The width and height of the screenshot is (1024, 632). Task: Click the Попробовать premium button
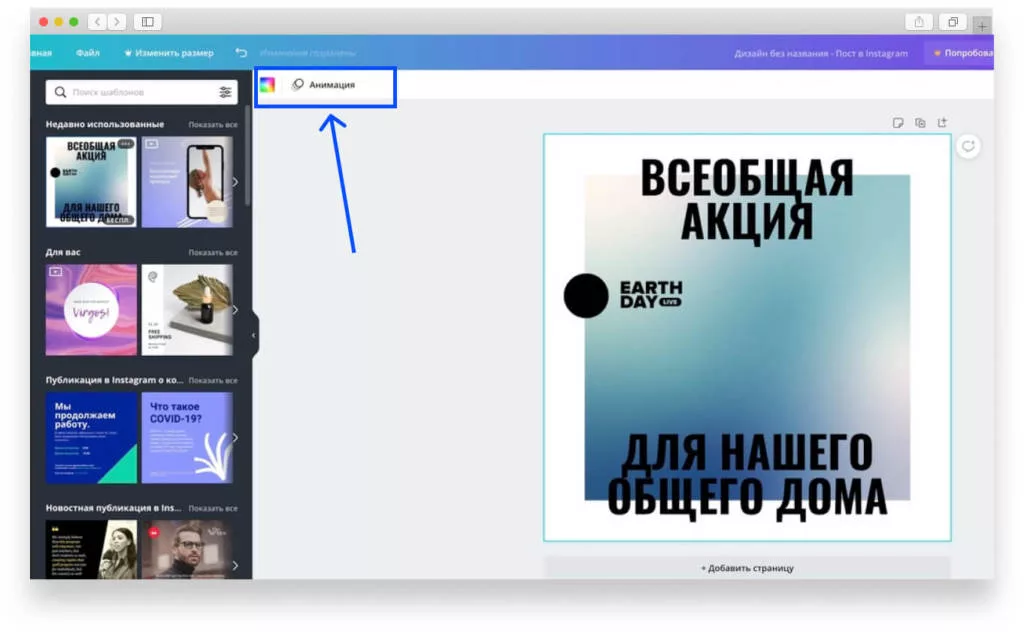(x=960, y=53)
